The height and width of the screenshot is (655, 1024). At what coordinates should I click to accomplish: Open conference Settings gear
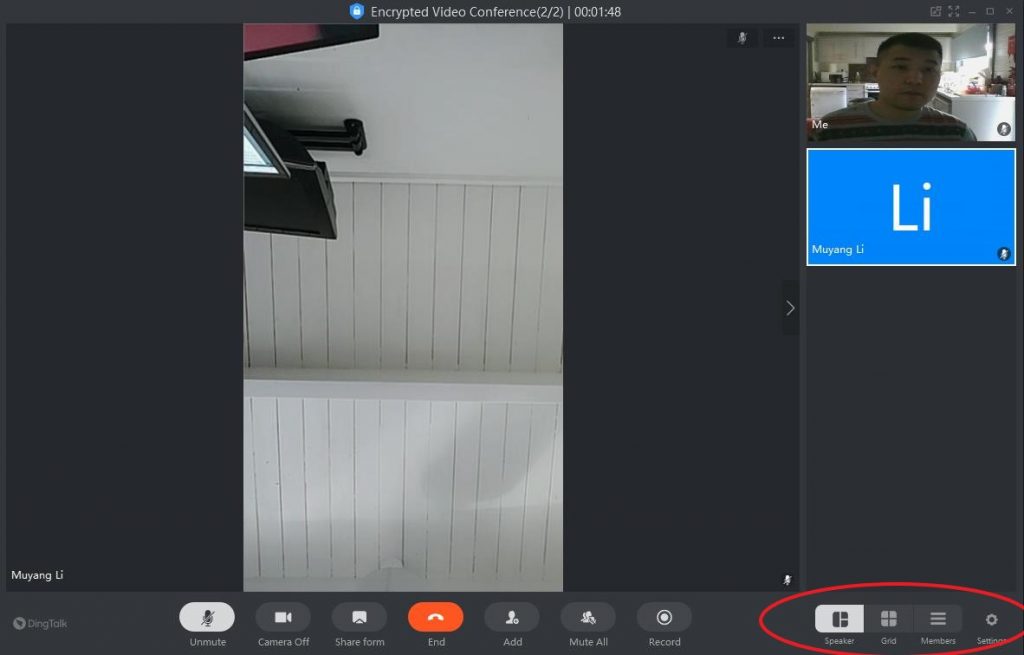[x=991, y=620]
